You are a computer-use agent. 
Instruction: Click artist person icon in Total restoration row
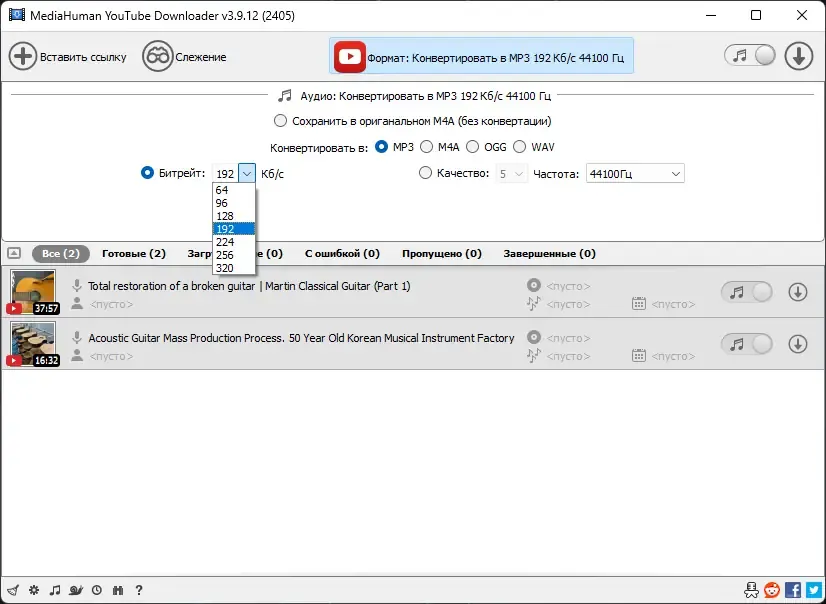tap(77, 303)
